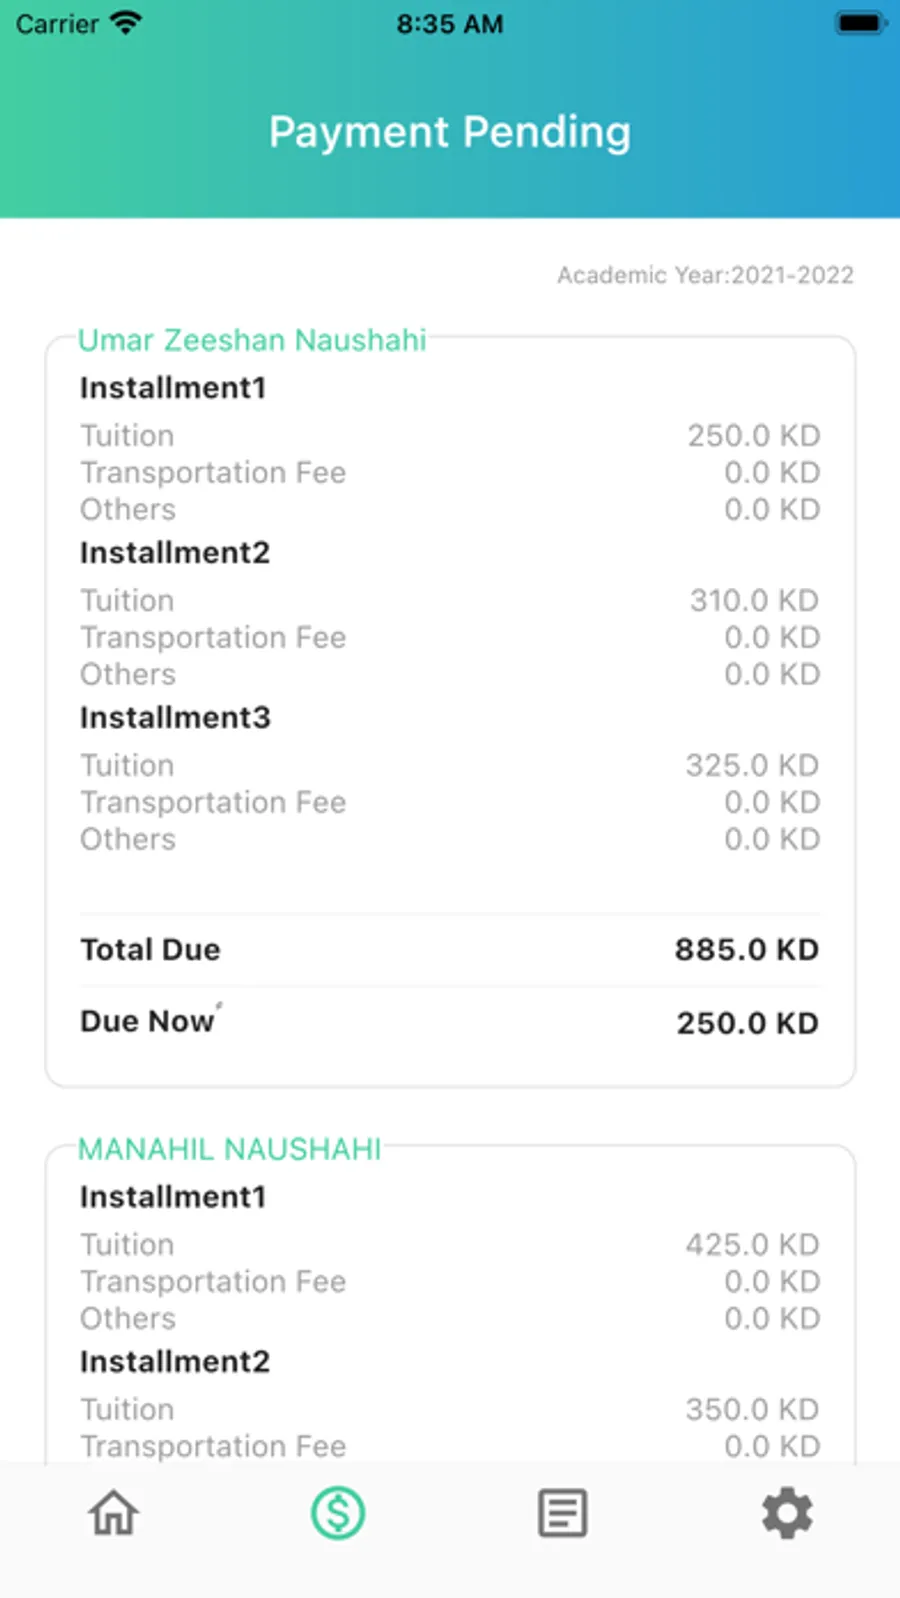The image size is (900, 1598).
Task: Tap the 425.0 KD tuition amount
Action: (752, 1244)
